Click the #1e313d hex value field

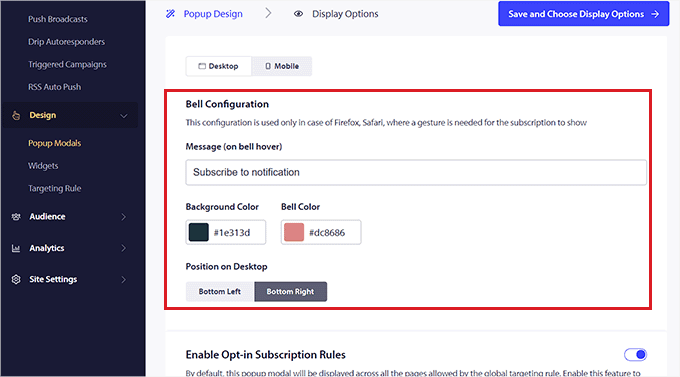(x=232, y=233)
